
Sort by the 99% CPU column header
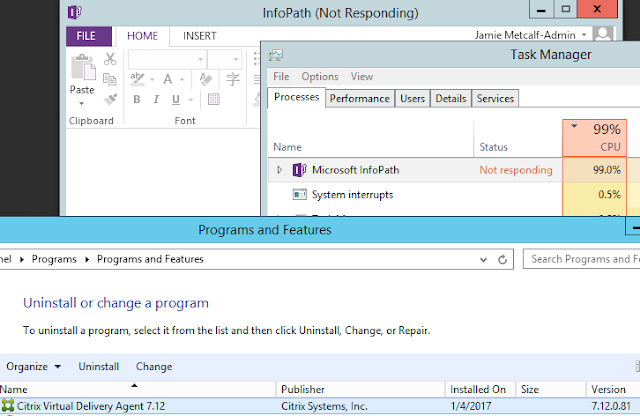tap(594, 138)
